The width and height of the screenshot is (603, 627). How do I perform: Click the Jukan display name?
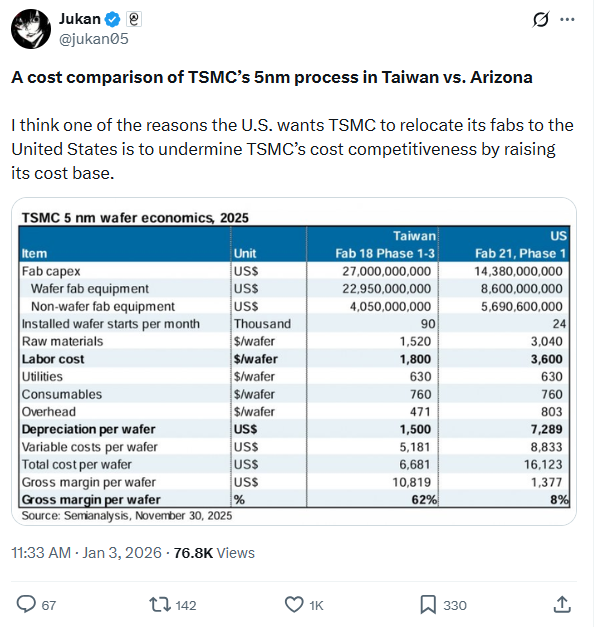coord(79,19)
